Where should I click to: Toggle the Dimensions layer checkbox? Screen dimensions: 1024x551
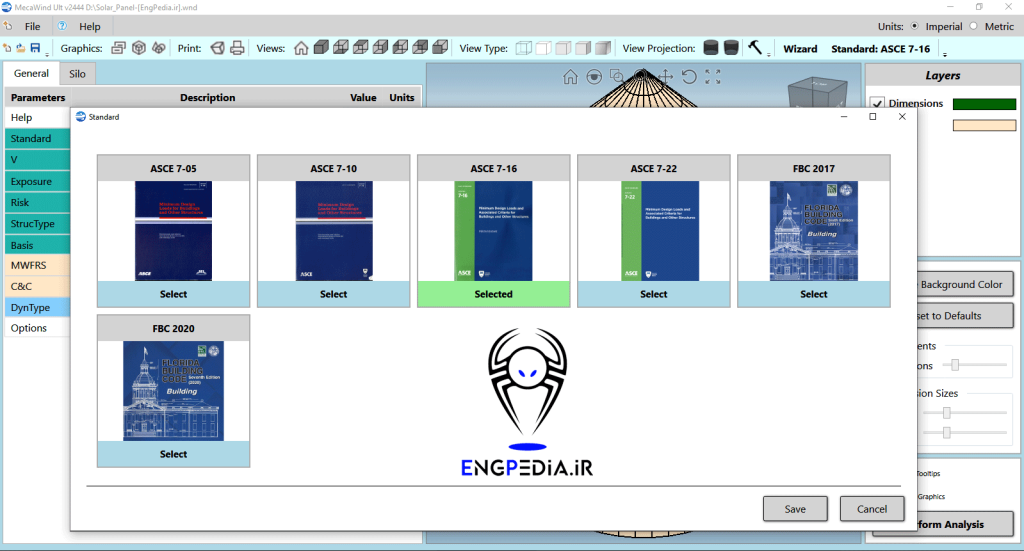pos(877,103)
